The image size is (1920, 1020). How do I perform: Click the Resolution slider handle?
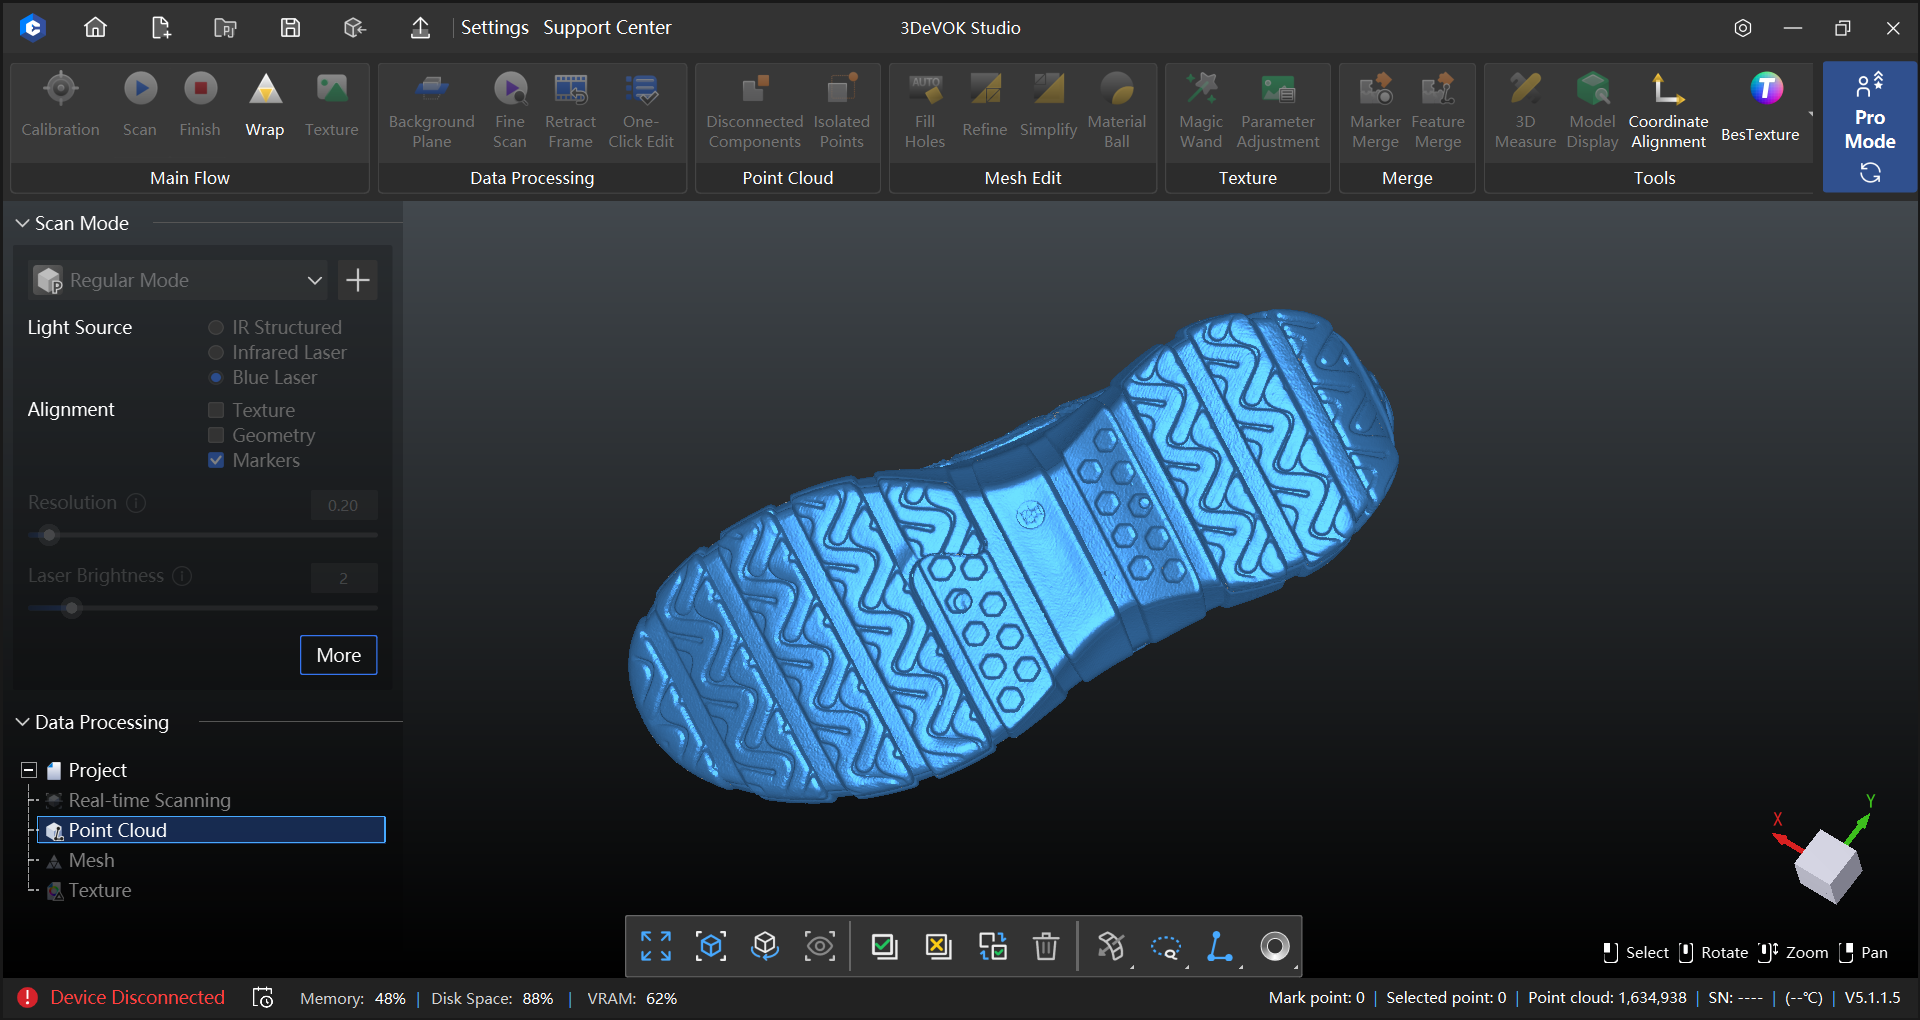click(49, 536)
